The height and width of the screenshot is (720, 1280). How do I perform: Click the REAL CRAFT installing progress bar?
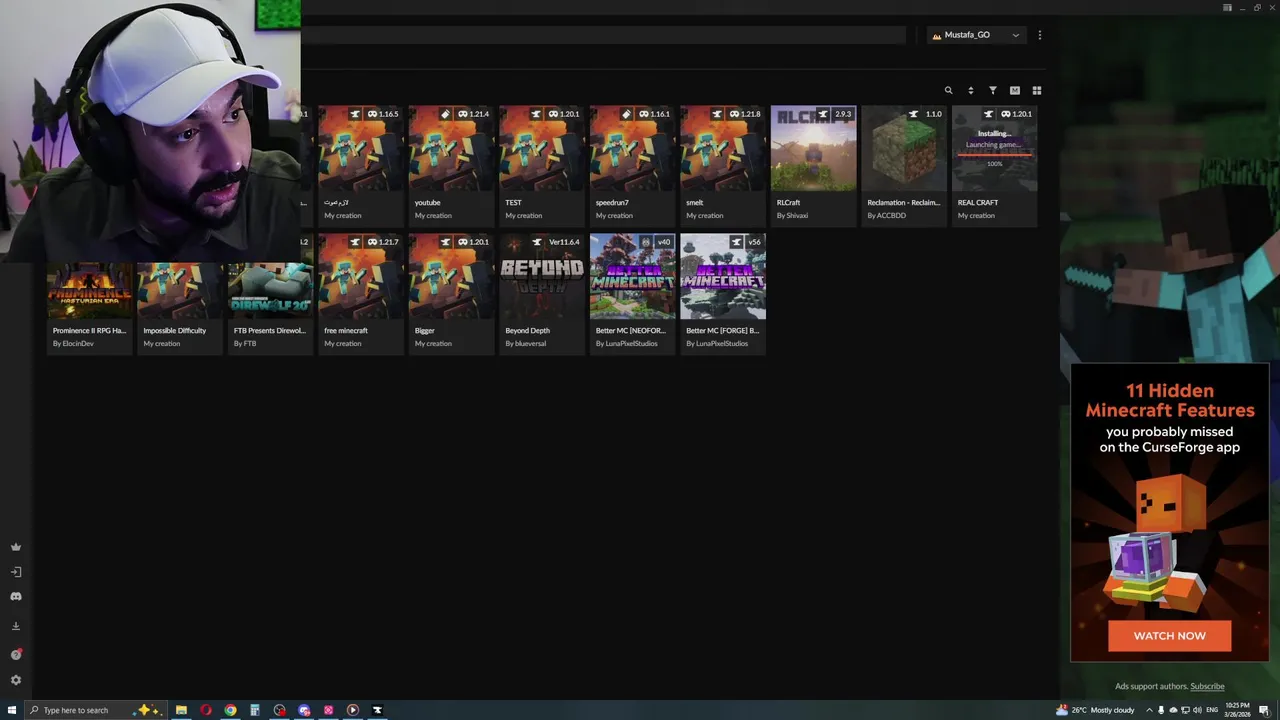pyautogui.click(x=994, y=154)
